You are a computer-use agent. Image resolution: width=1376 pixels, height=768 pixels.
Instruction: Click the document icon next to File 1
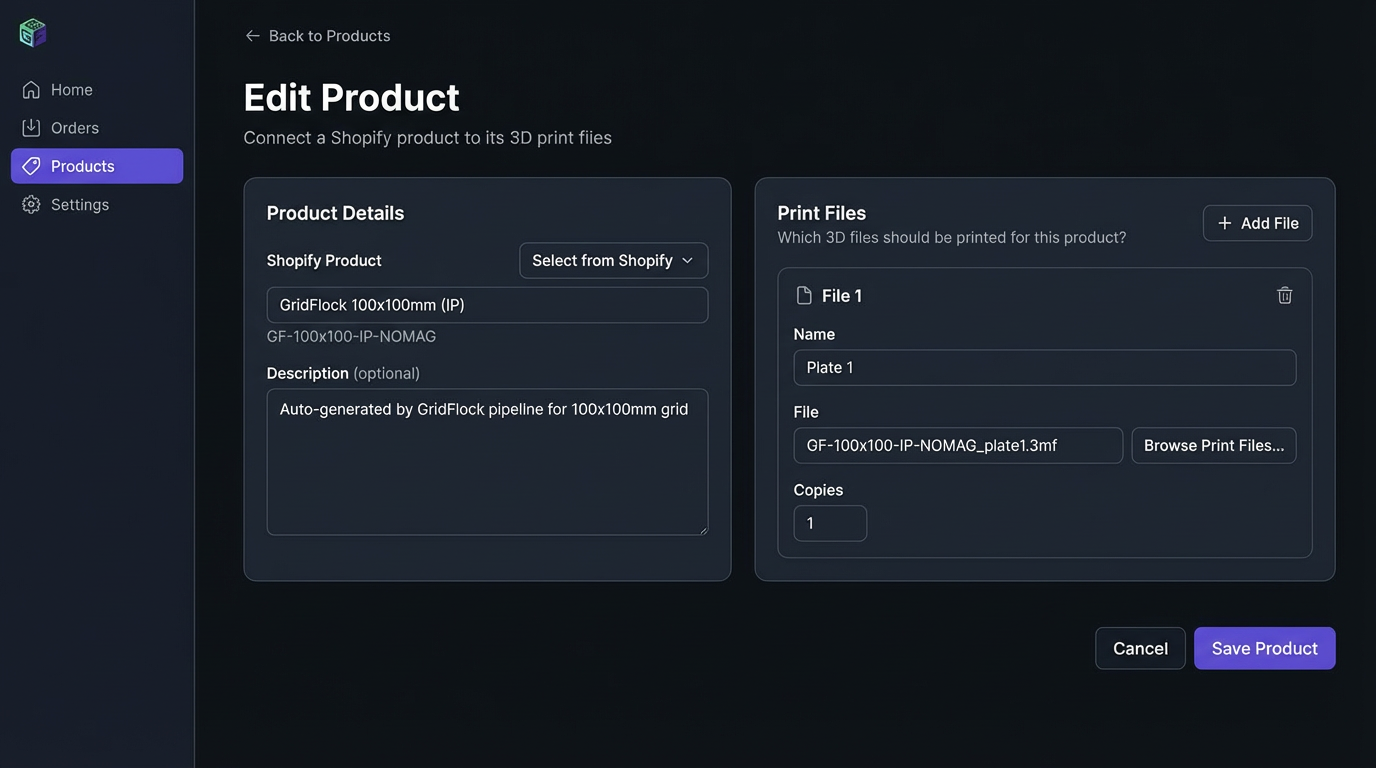[x=802, y=294]
